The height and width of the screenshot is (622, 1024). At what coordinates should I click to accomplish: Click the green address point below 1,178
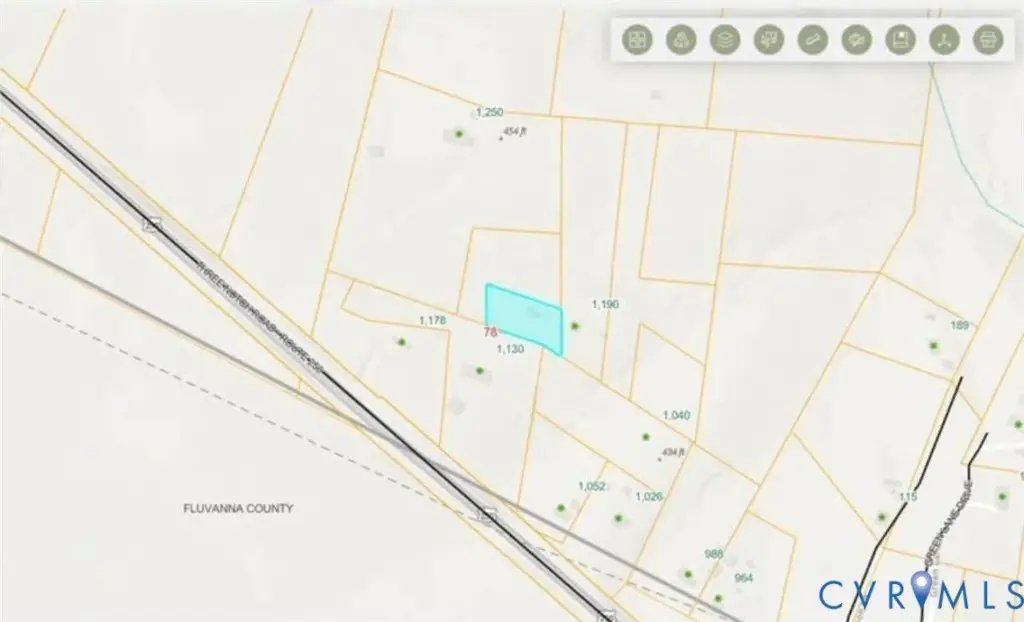coord(402,342)
